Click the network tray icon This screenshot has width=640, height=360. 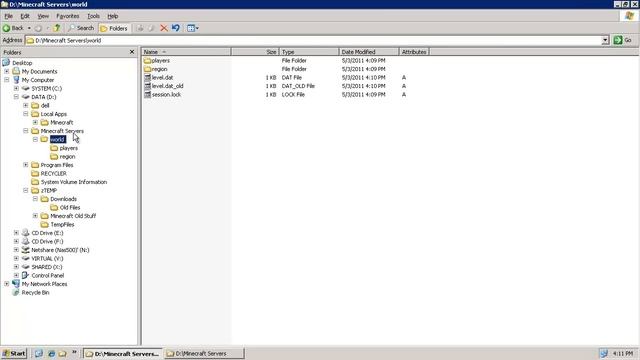tap(604, 353)
